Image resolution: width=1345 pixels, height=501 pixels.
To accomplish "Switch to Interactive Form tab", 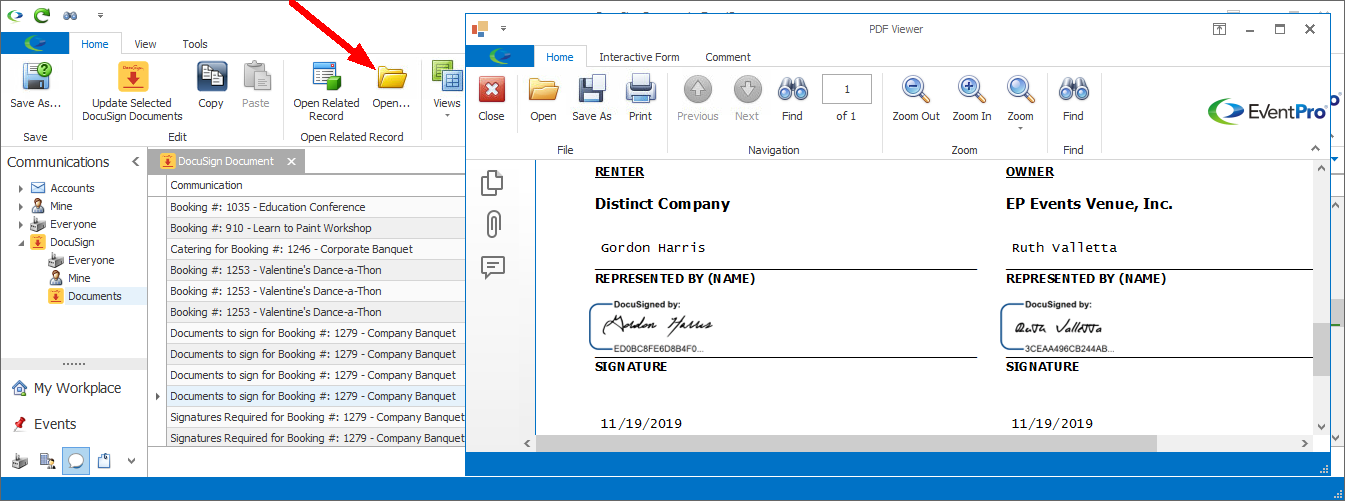I will (639, 57).
